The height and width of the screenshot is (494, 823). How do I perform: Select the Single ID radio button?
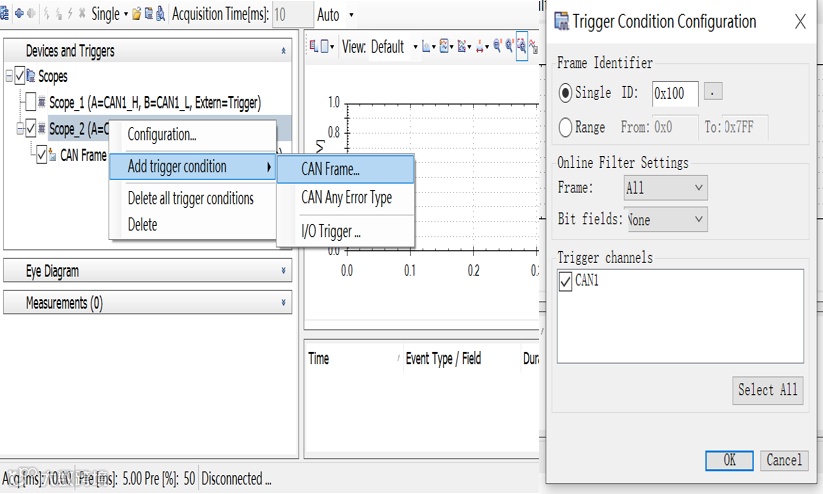pos(565,93)
